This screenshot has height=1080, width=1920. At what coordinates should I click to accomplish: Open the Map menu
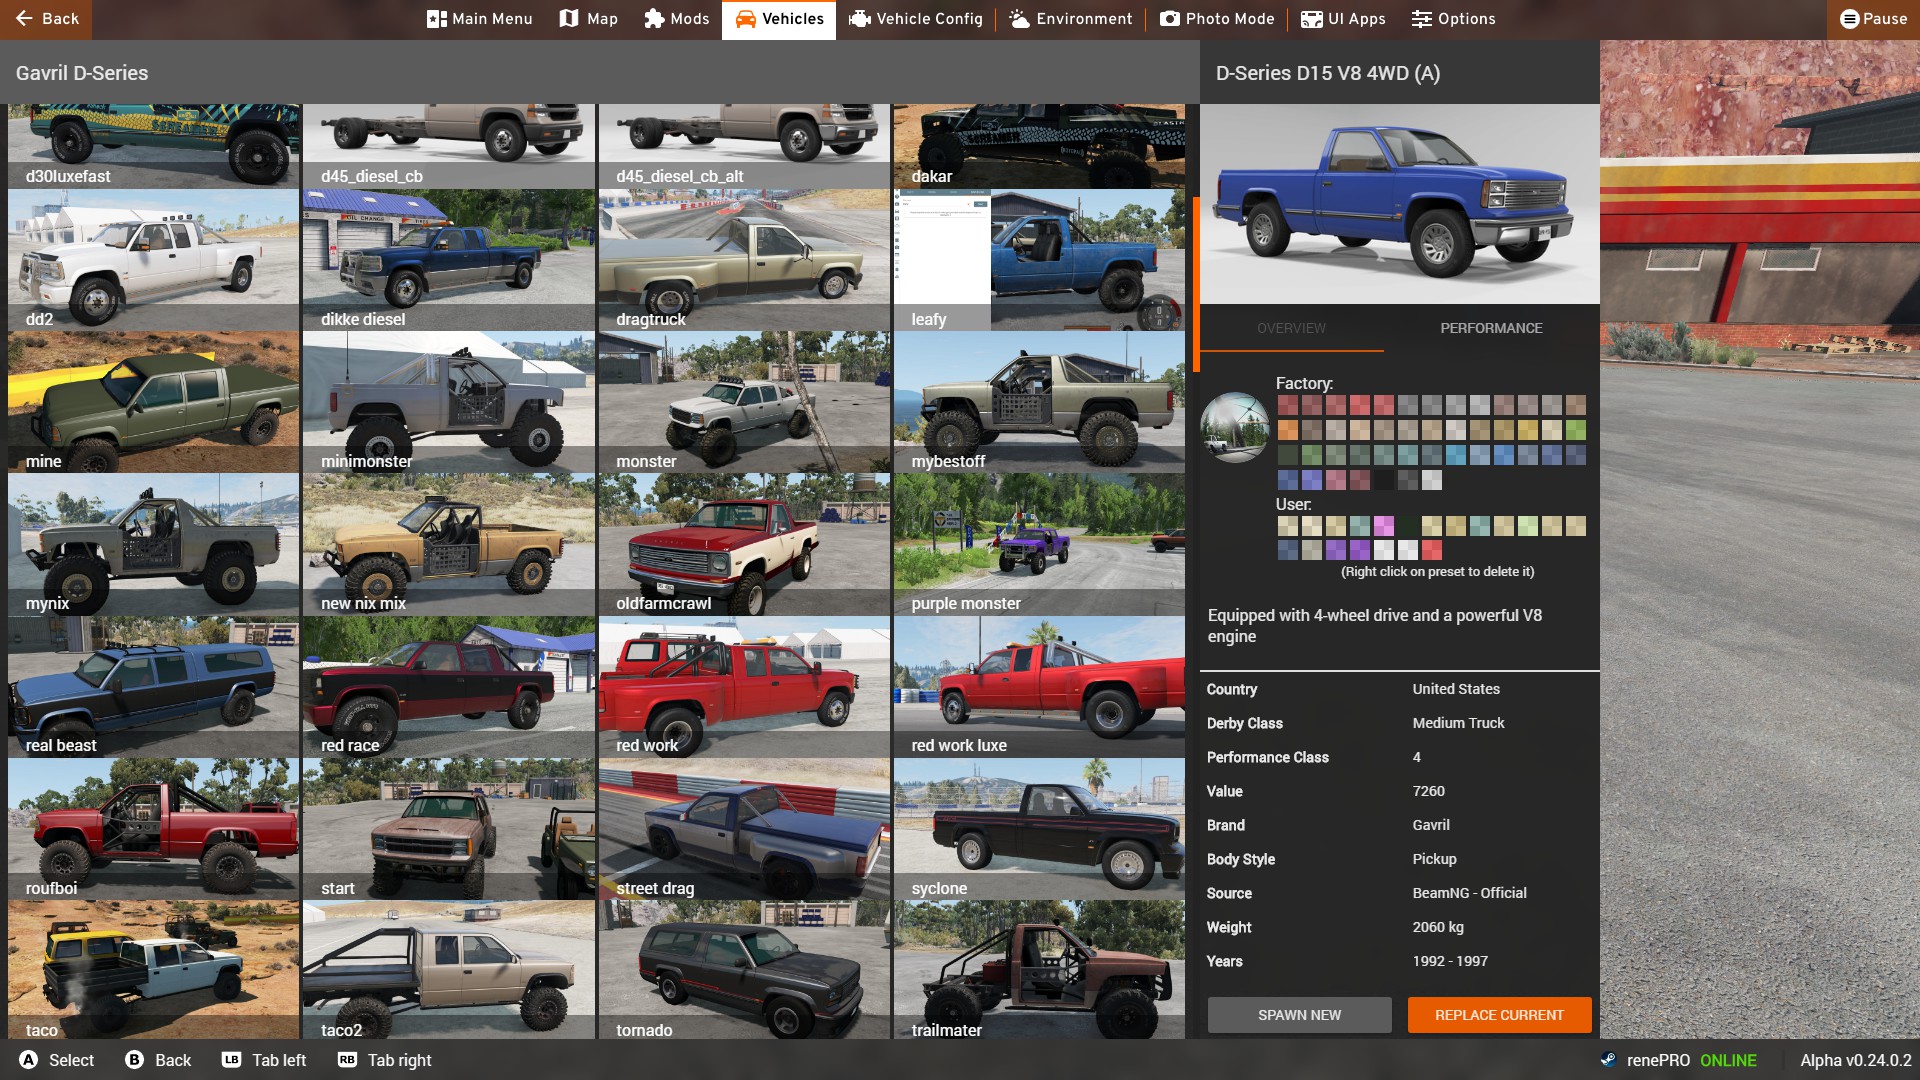tap(588, 19)
